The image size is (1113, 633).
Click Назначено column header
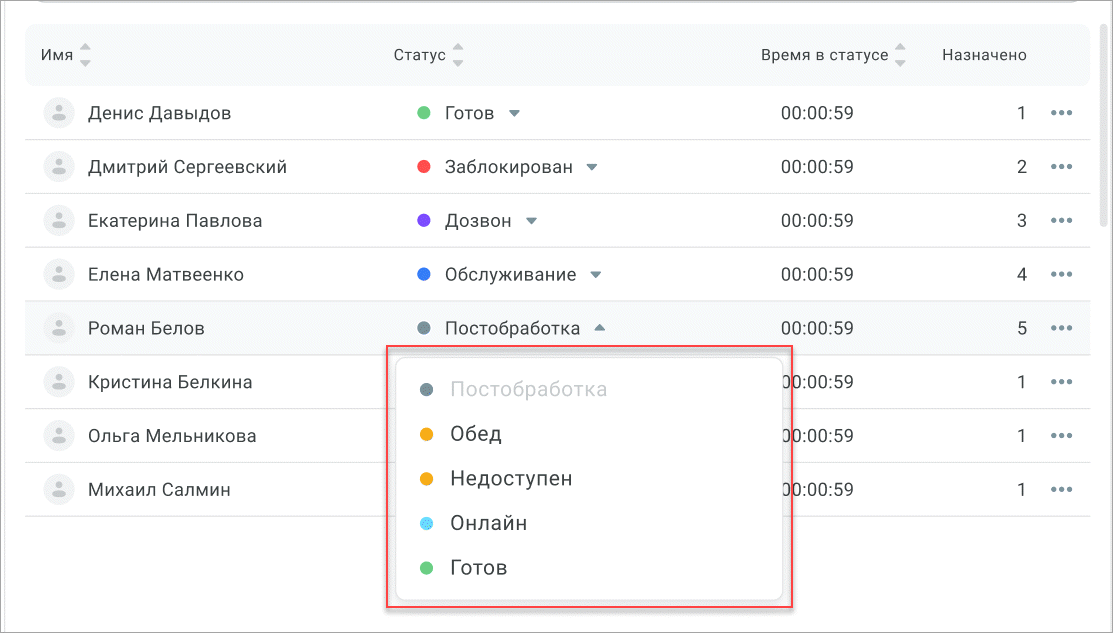[x=984, y=55]
